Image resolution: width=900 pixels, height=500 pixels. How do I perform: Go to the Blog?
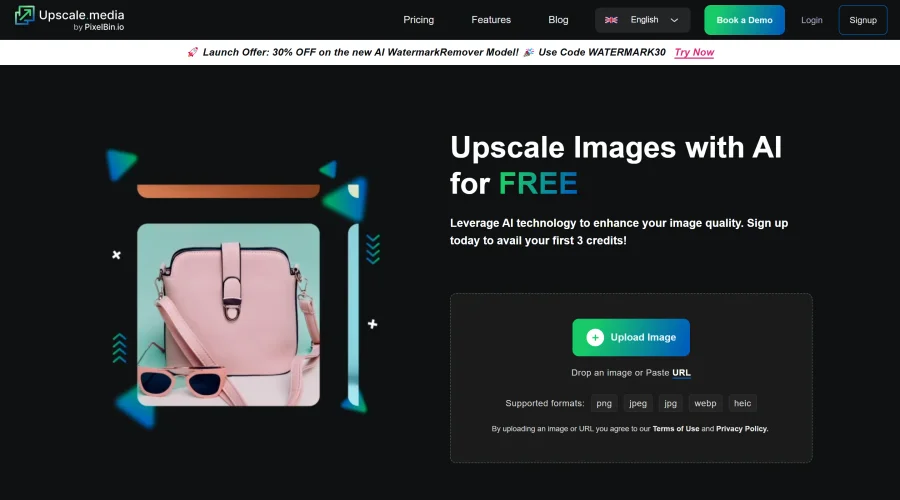pyautogui.click(x=558, y=20)
